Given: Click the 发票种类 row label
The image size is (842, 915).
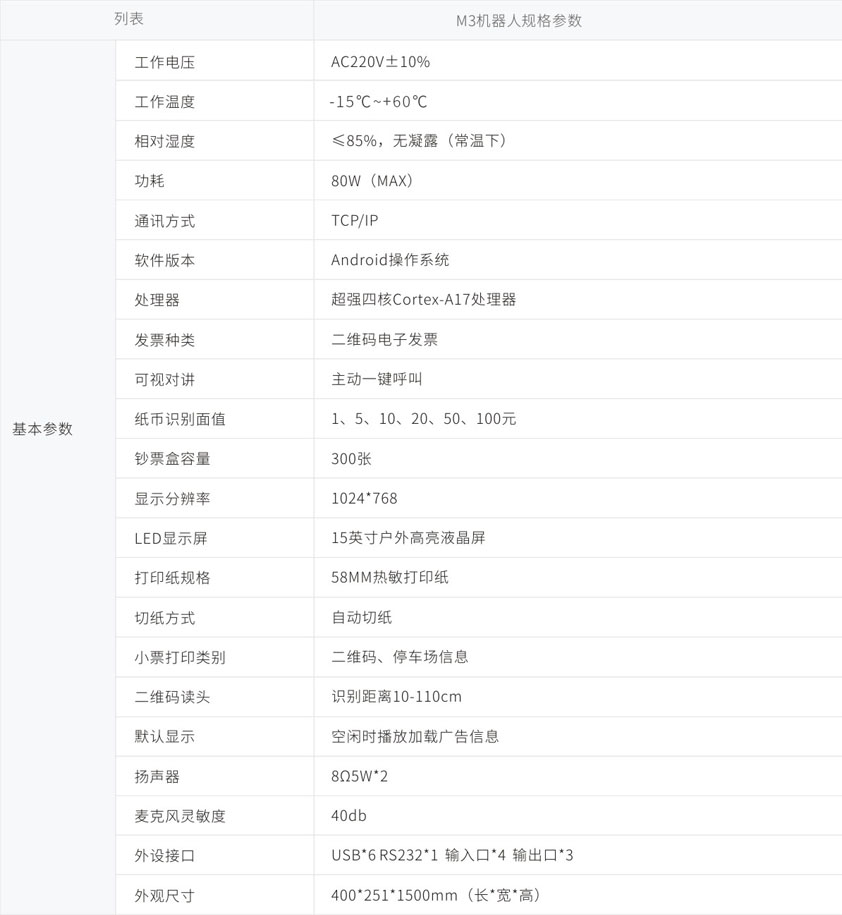Looking at the screenshot, I should coord(165,340).
